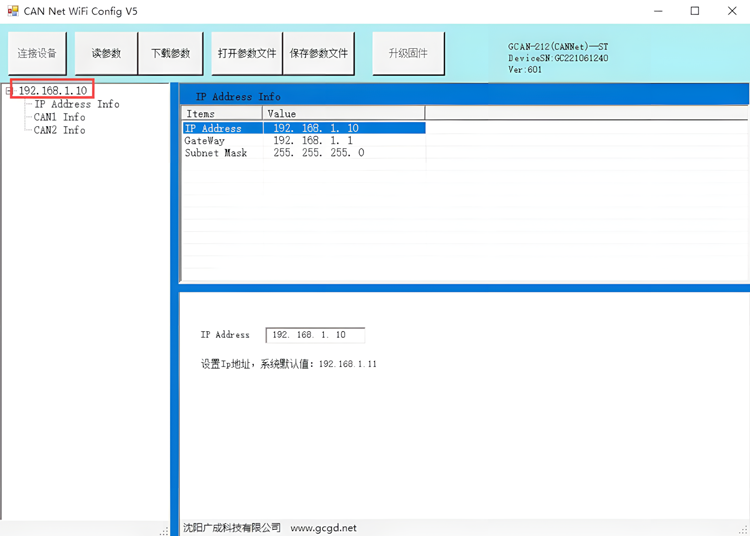The height and width of the screenshot is (536, 750).
Task: Open CAN2 Info in the tree
Action: coord(59,130)
